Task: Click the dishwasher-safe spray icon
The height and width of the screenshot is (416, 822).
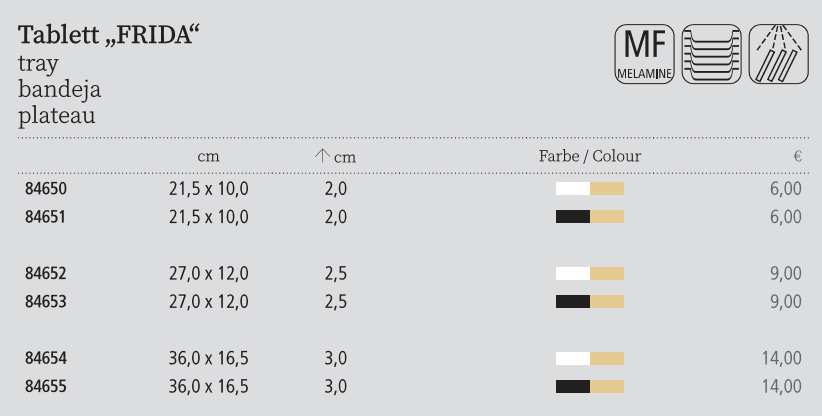Action: tap(777, 55)
